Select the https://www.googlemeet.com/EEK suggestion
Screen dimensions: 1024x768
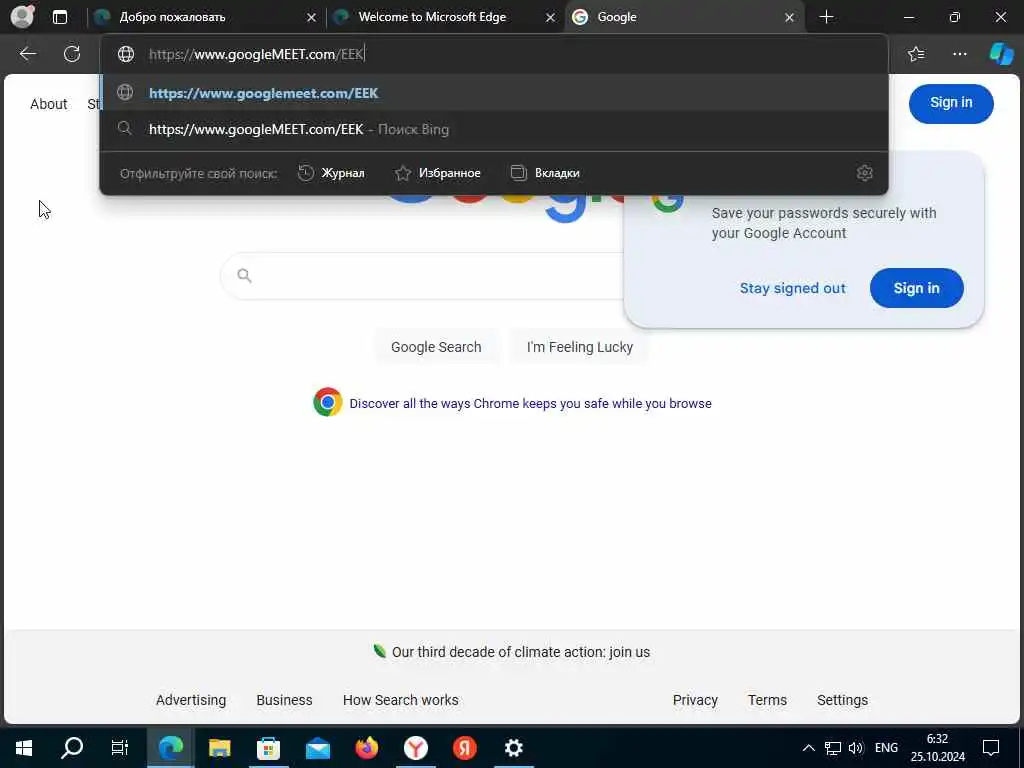coord(494,93)
